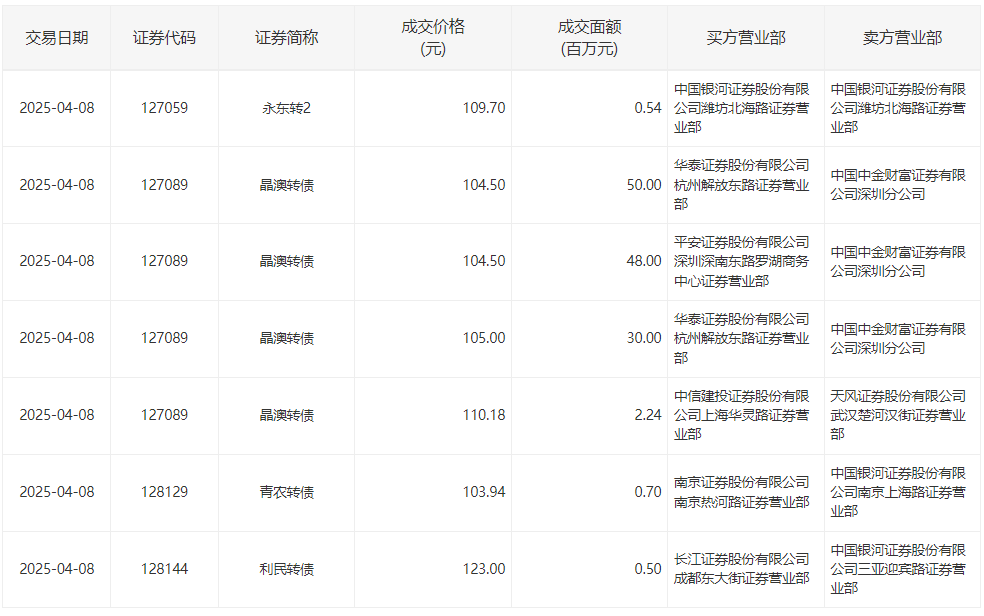The image size is (984, 616).
Task: Sort by the 证券代码 column header
Action: (164, 38)
